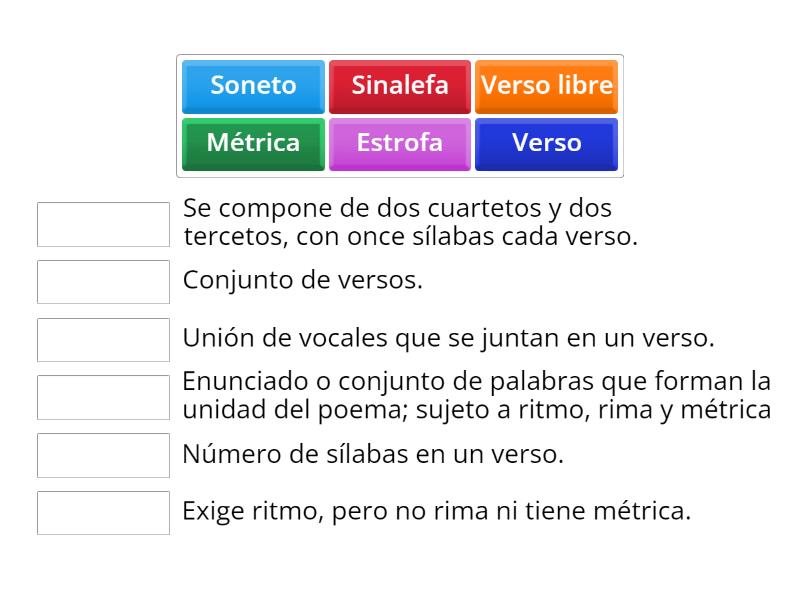Click the answer box for the rhythm-without-rhyme clue
The image size is (800, 600).
tap(103, 513)
